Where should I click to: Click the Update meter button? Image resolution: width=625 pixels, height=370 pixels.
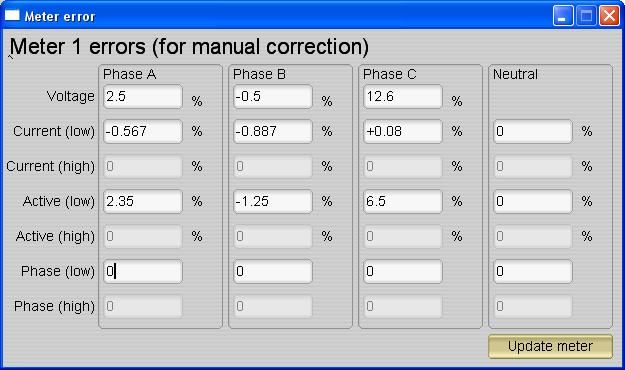pos(550,346)
